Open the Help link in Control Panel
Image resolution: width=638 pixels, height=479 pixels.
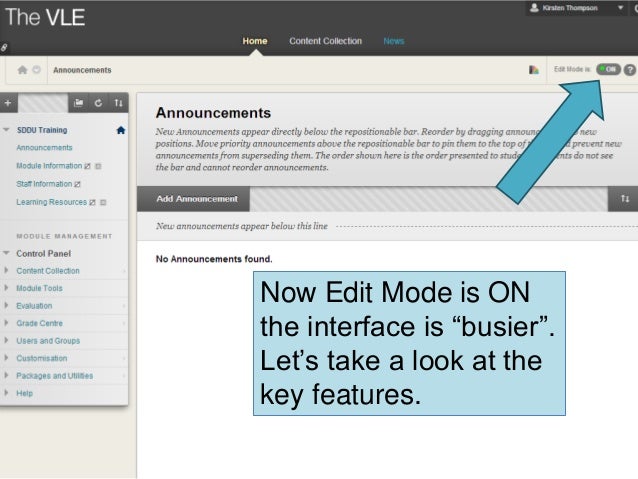(24, 393)
